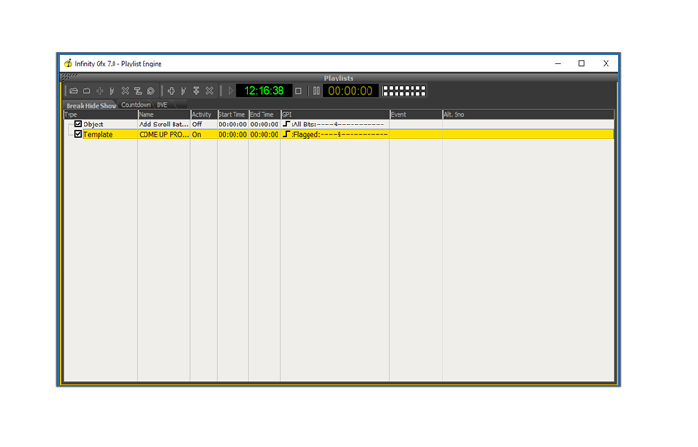Click the ':All Bits:' GPI cell
Viewport: 698px width, 447px height.
[x=335, y=124]
